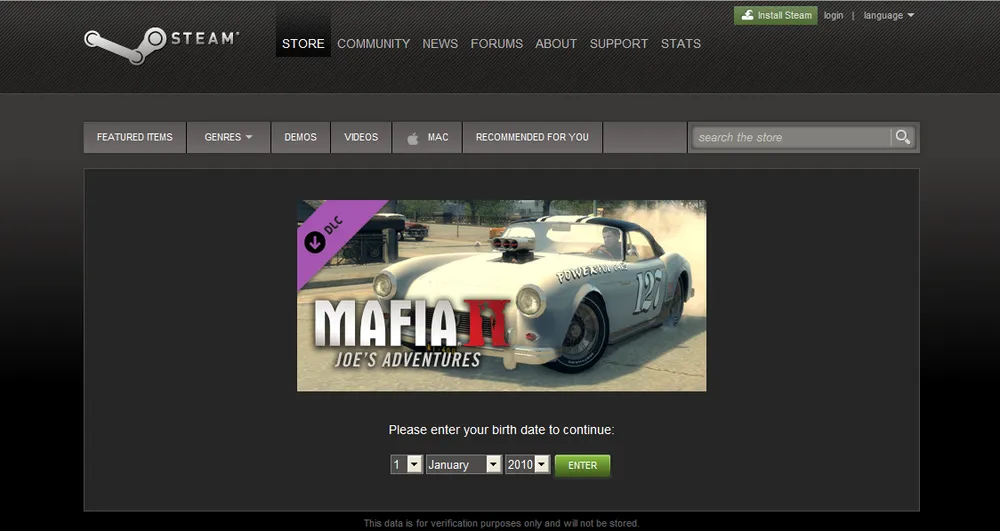Open the login link
This screenshot has width=1000, height=531.
point(833,15)
